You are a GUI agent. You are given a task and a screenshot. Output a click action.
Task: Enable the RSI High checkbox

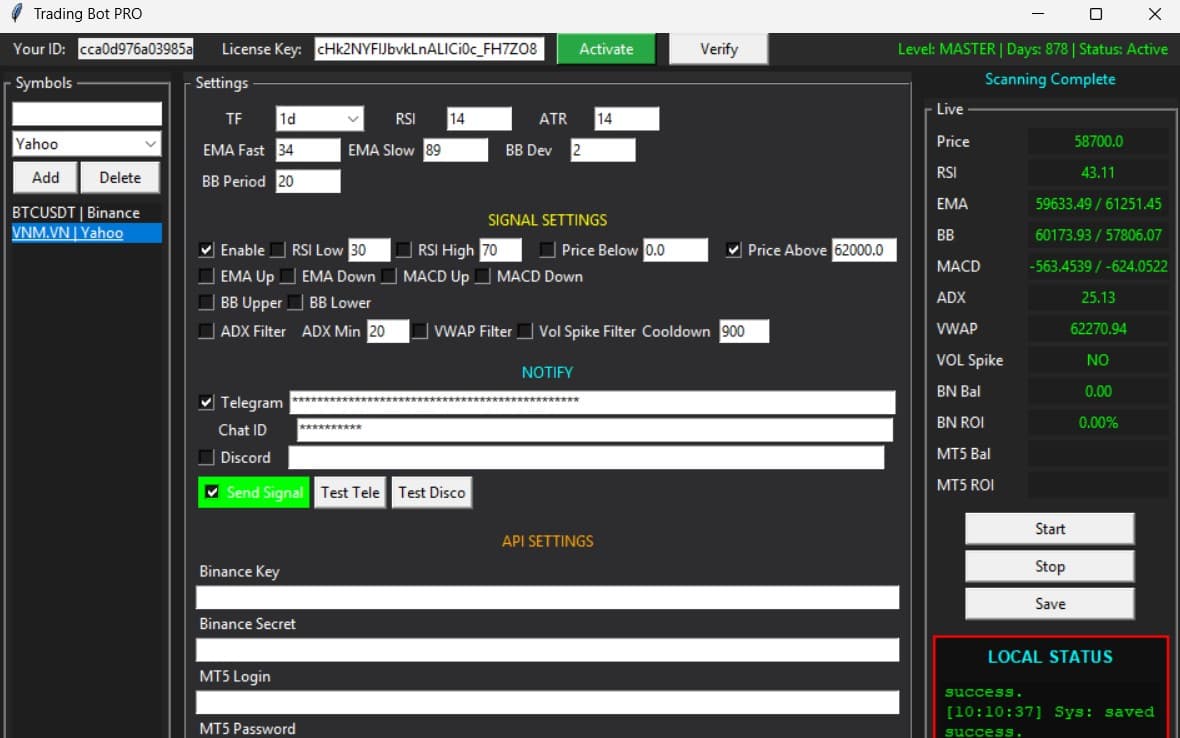click(404, 250)
